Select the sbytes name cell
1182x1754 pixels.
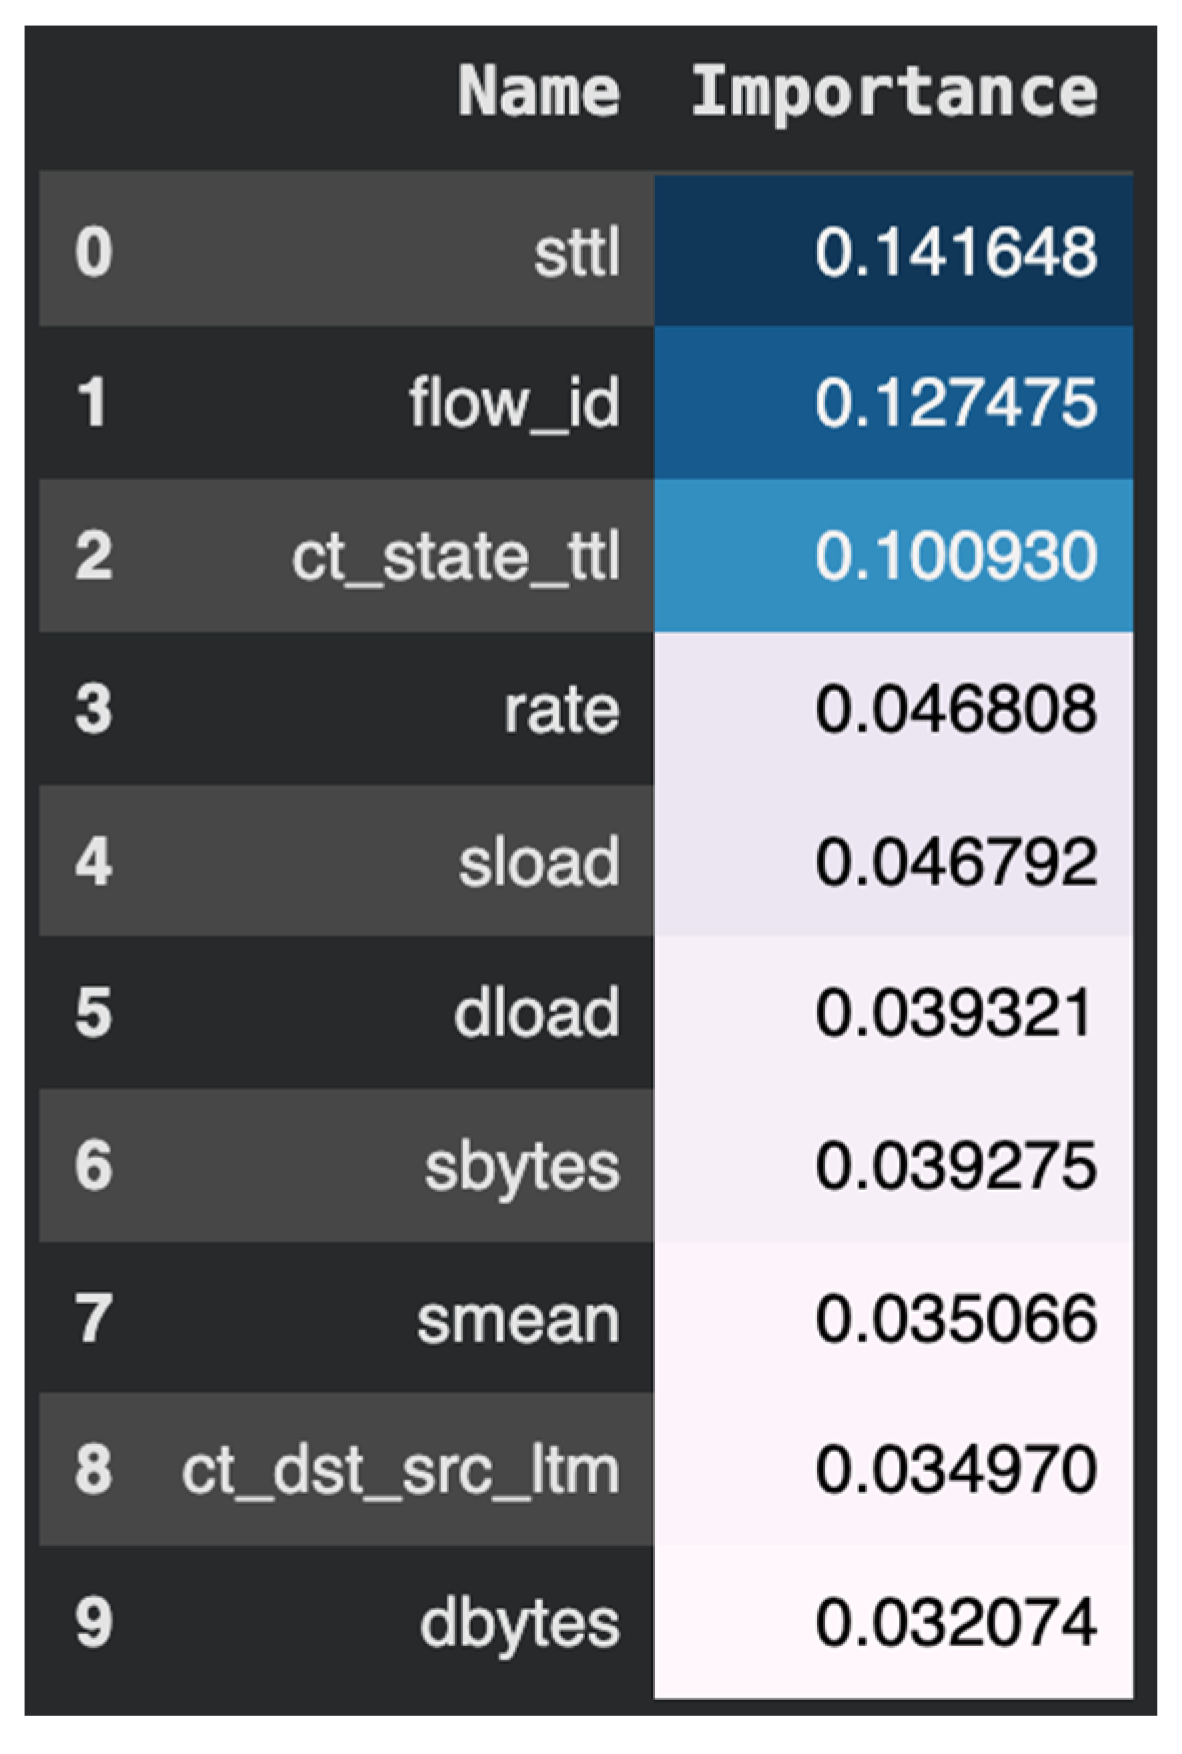[x=522, y=1167]
